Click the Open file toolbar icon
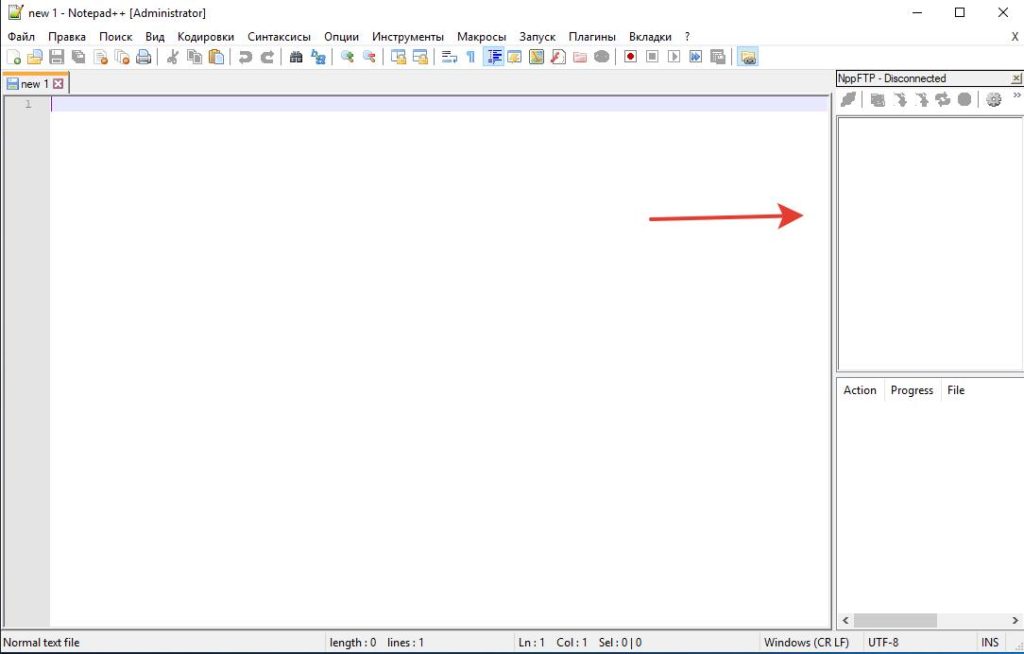The width and height of the screenshot is (1024, 654). pos(35,57)
